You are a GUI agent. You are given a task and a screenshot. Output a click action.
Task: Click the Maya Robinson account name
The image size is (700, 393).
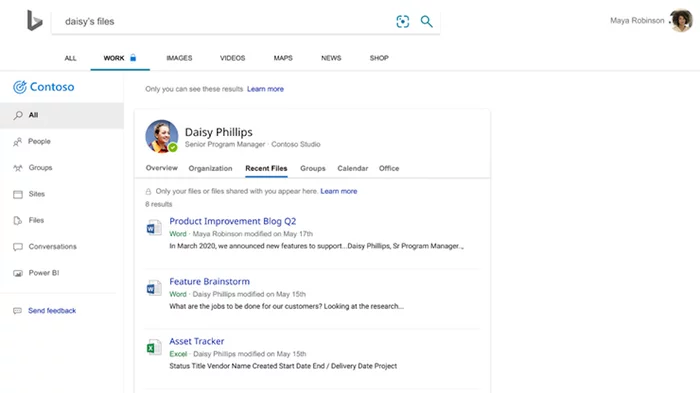coord(637,21)
